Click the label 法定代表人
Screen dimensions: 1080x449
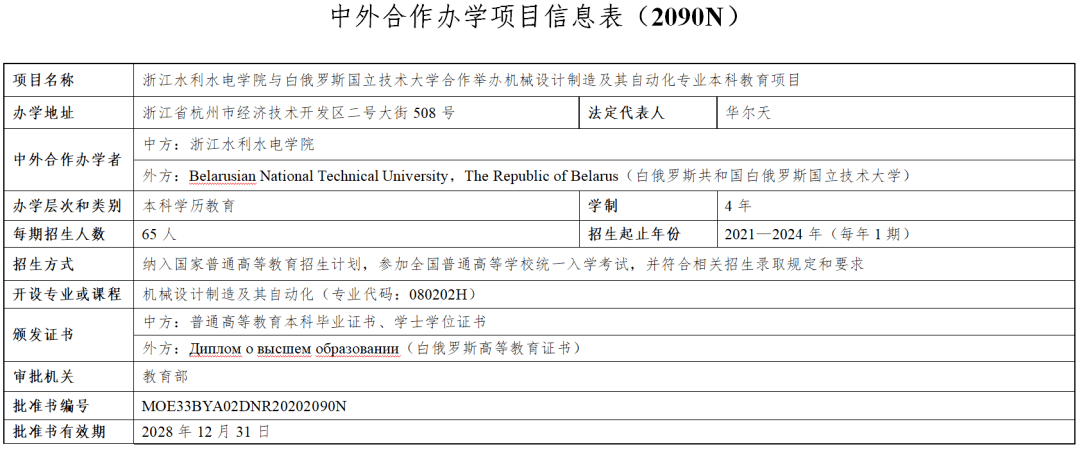click(625, 114)
